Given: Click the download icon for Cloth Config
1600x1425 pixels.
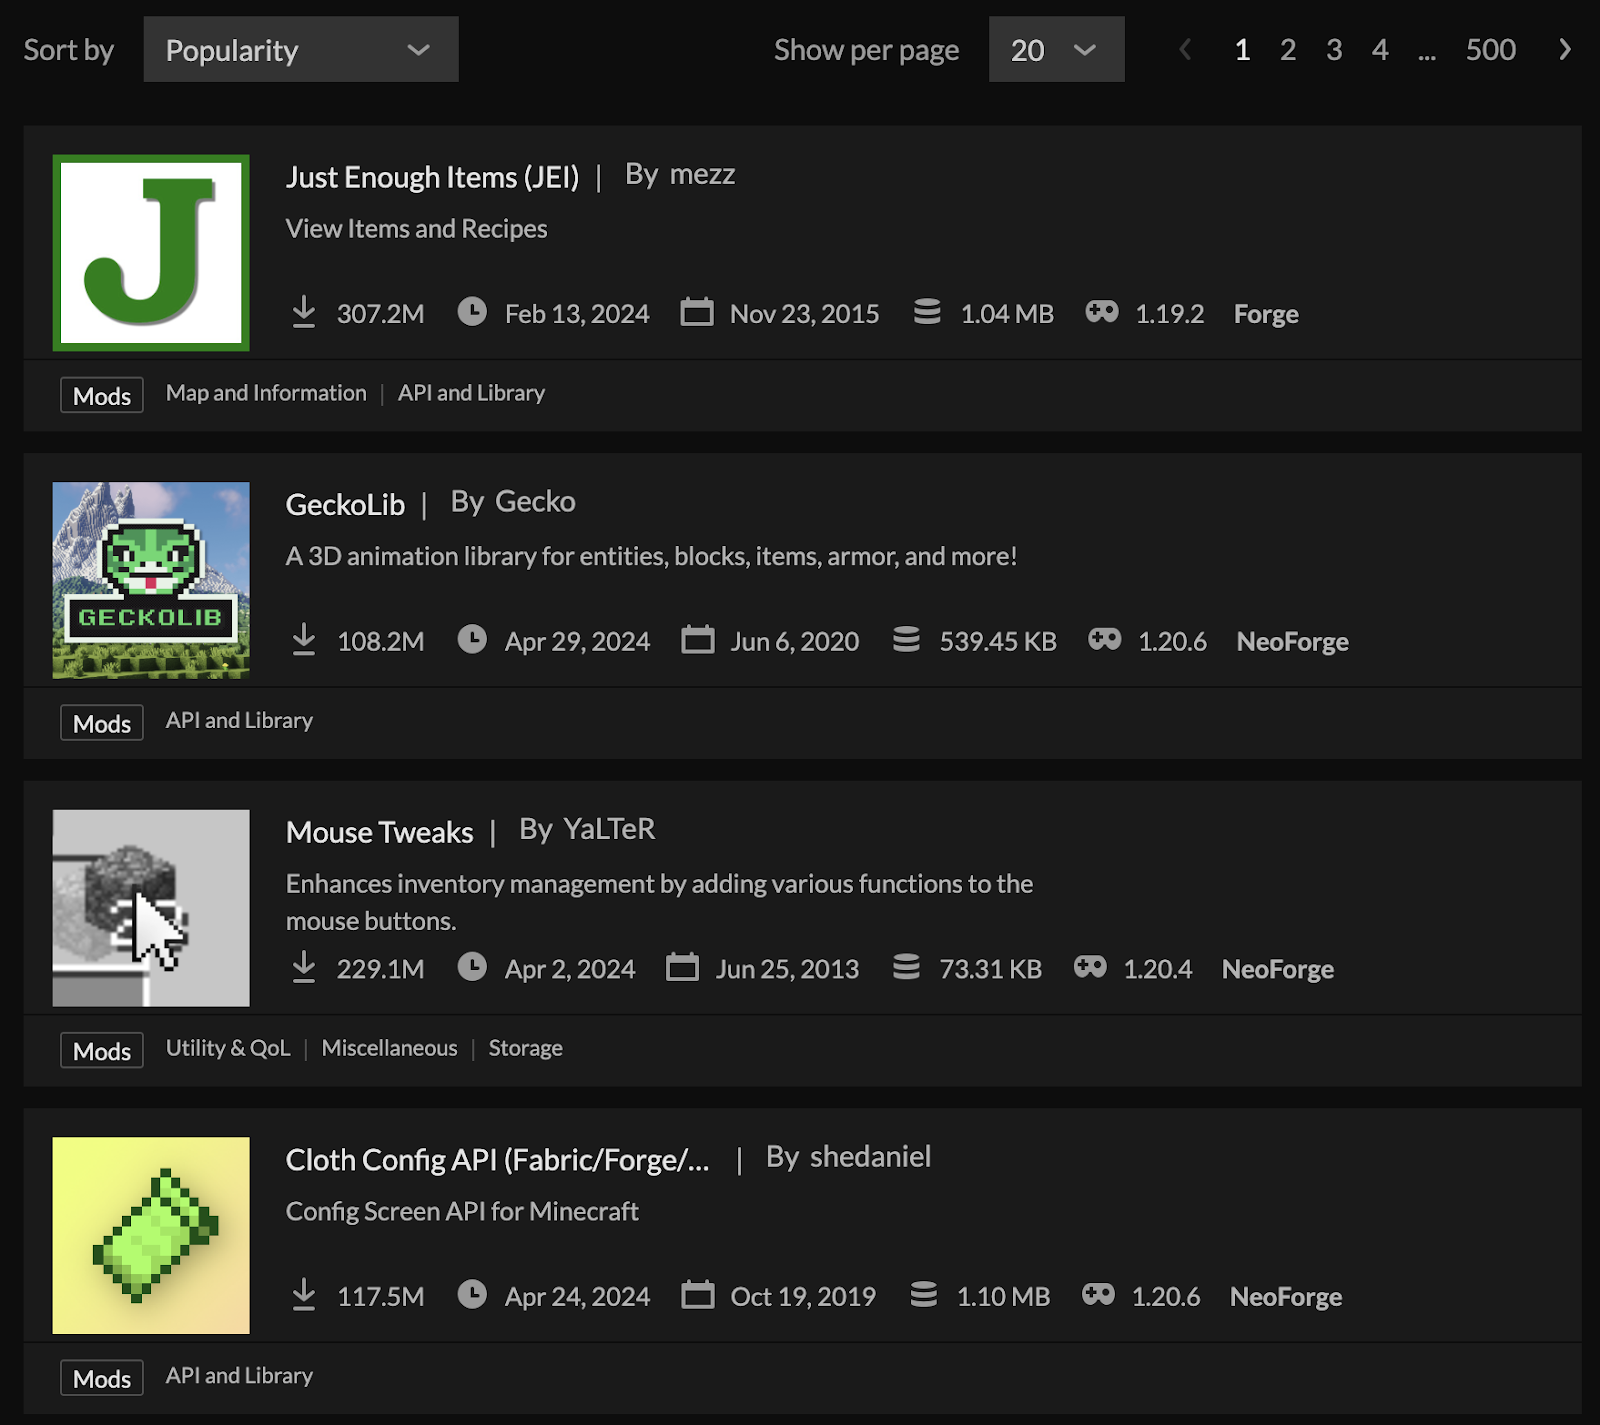Looking at the screenshot, I should point(304,1294).
